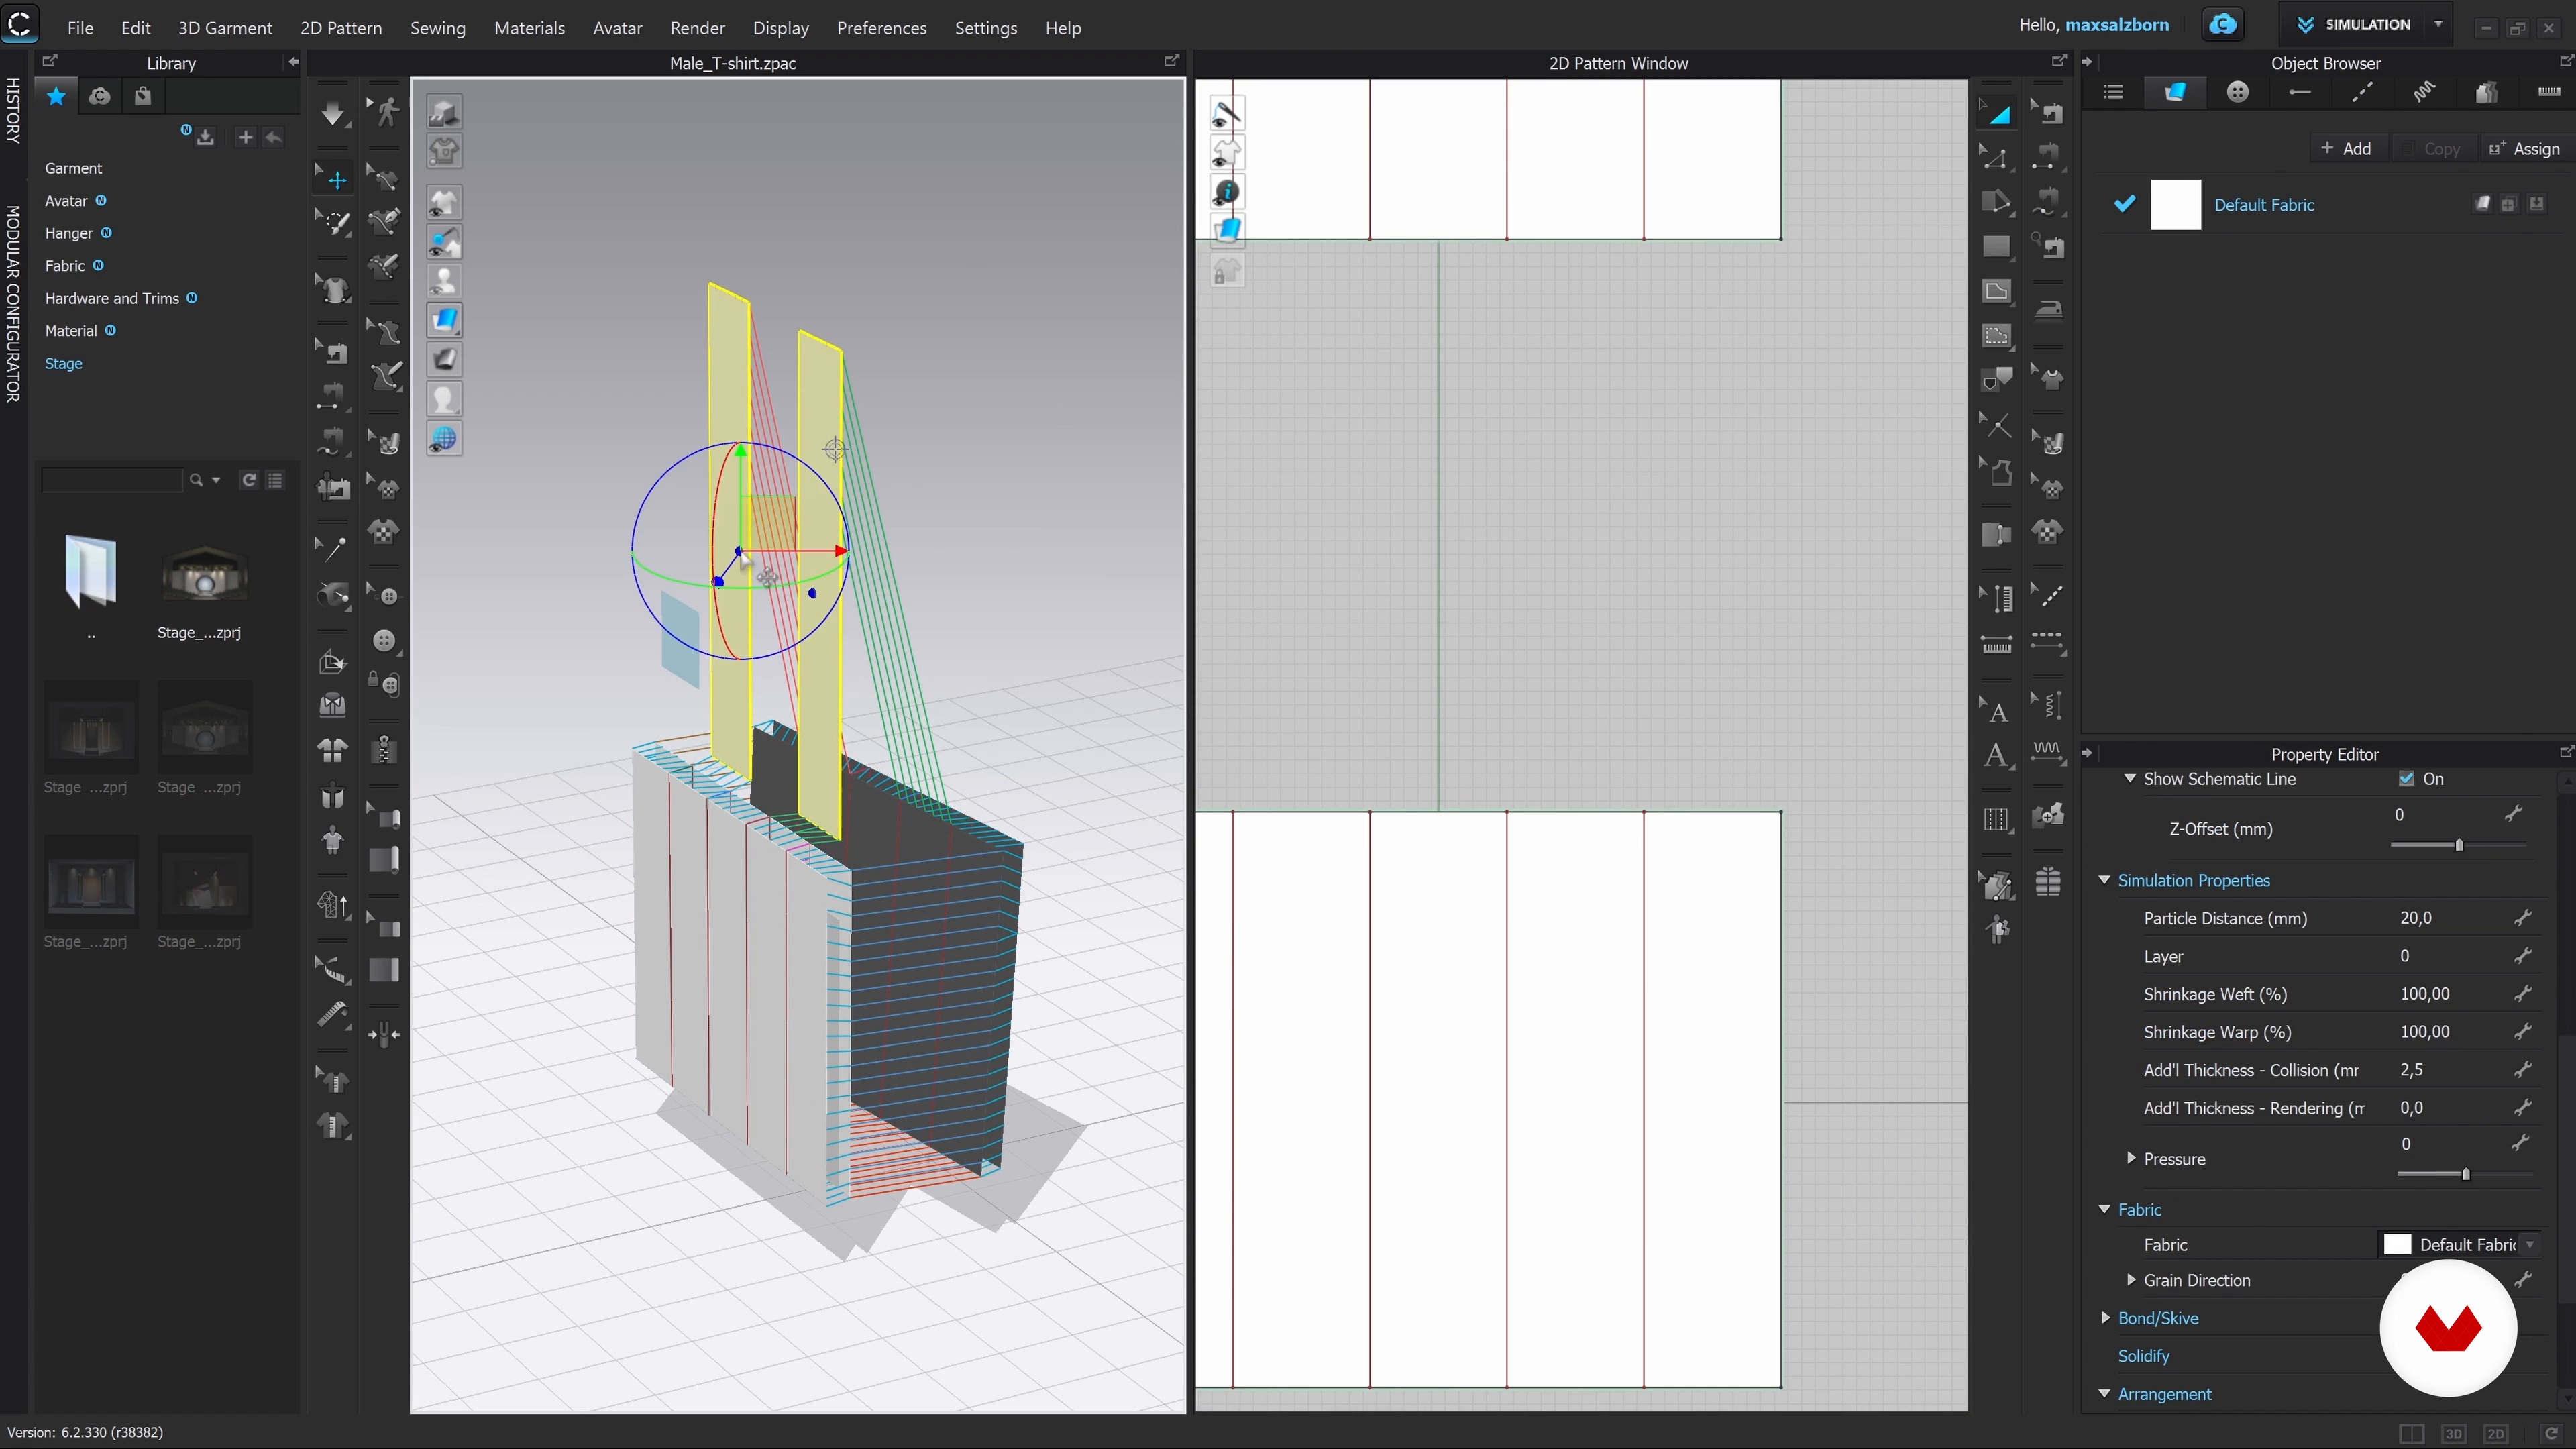
Task: Open the SIMULATION mode dropdown arrow
Action: [x=2439, y=25]
